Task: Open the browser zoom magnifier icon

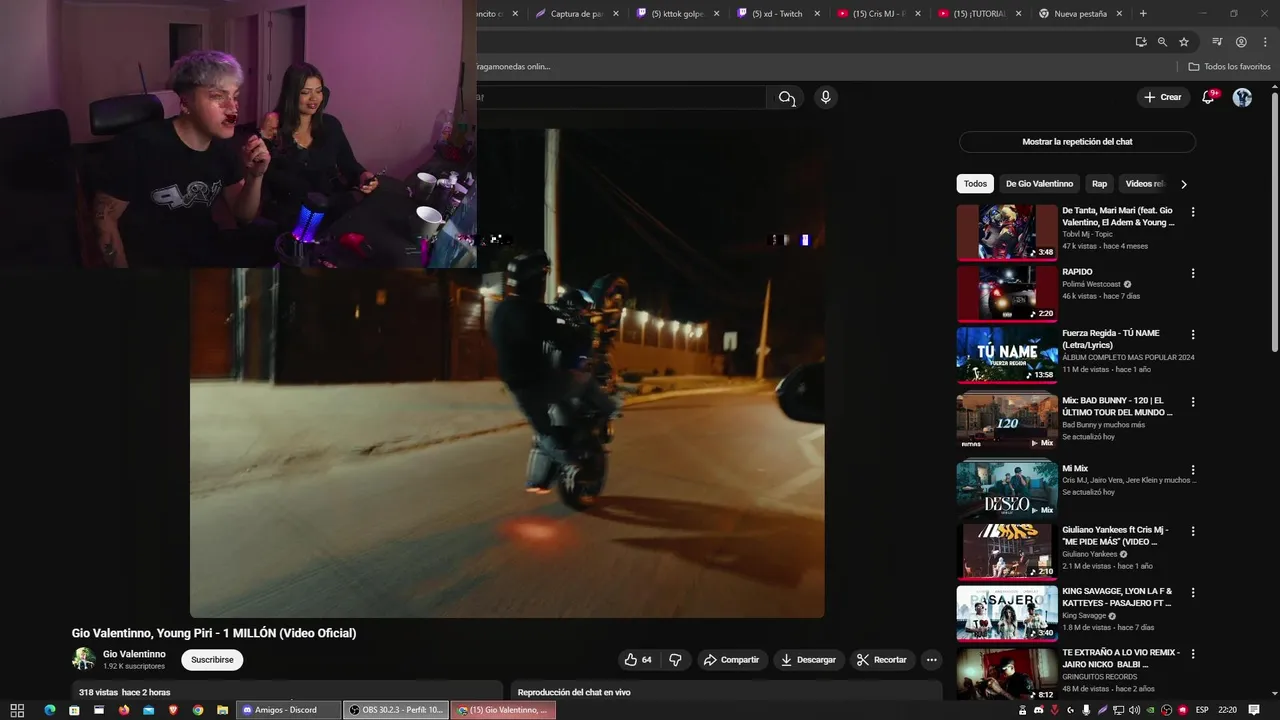Action: pos(1162,42)
